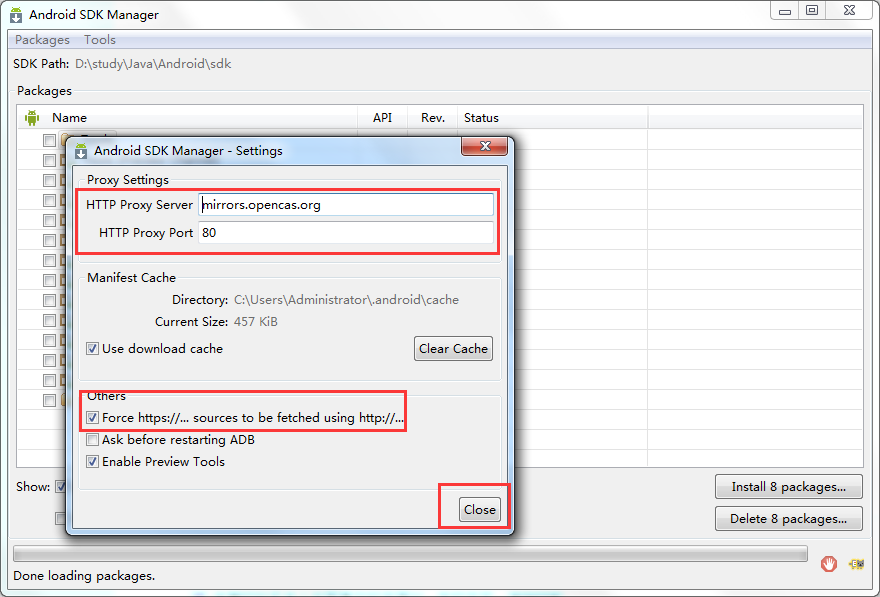This screenshot has height=597, width=880.
Task: Uncheck Force https sources fetched using http
Action: (x=93, y=417)
